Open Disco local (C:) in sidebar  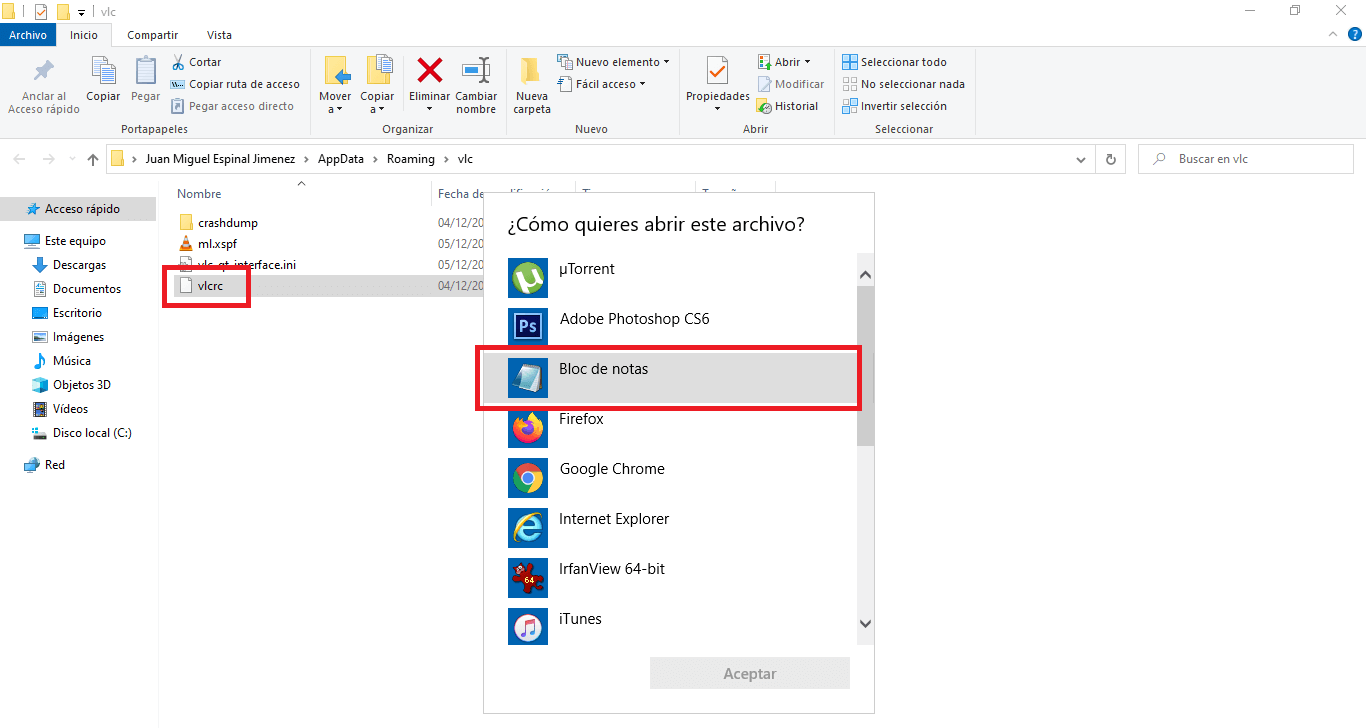pyautogui.click(x=81, y=433)
